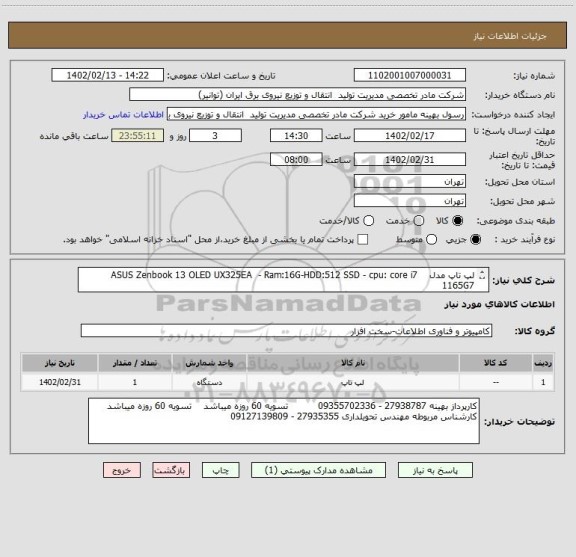Click the stepper arrows beside description box
The image size is (576, 557).
coord(482,275)
